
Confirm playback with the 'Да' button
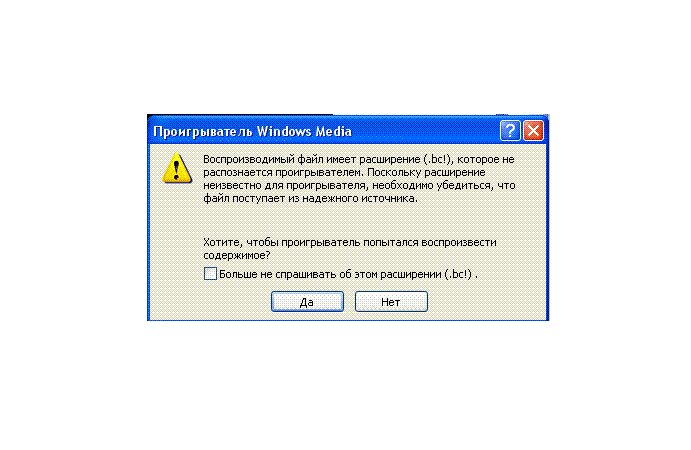[x=307, y=302]
